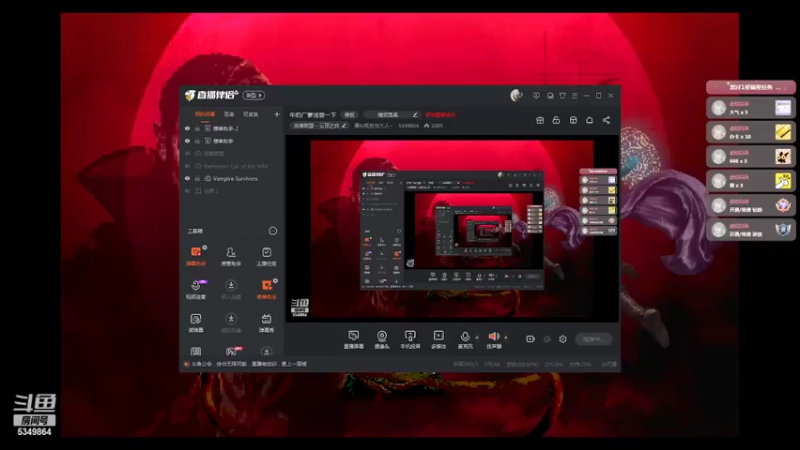This screenshot has width=800, height=450.
Task: Select the 榜单助手-2 source row
Action: (232, 129)
